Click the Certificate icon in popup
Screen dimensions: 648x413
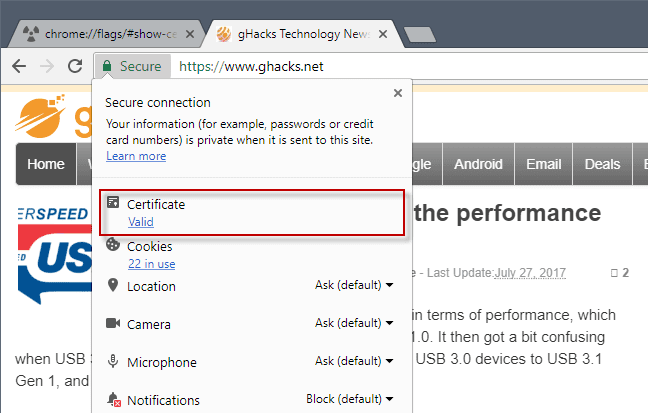click(113, 202)
